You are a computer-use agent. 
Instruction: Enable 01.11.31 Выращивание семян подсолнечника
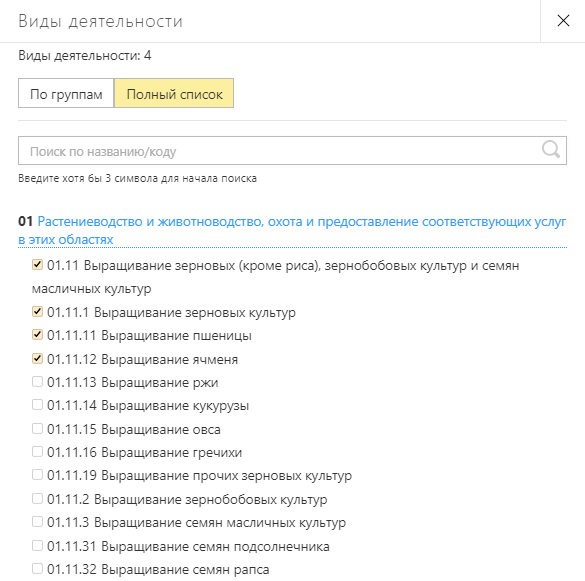click(x=37, y=546)
